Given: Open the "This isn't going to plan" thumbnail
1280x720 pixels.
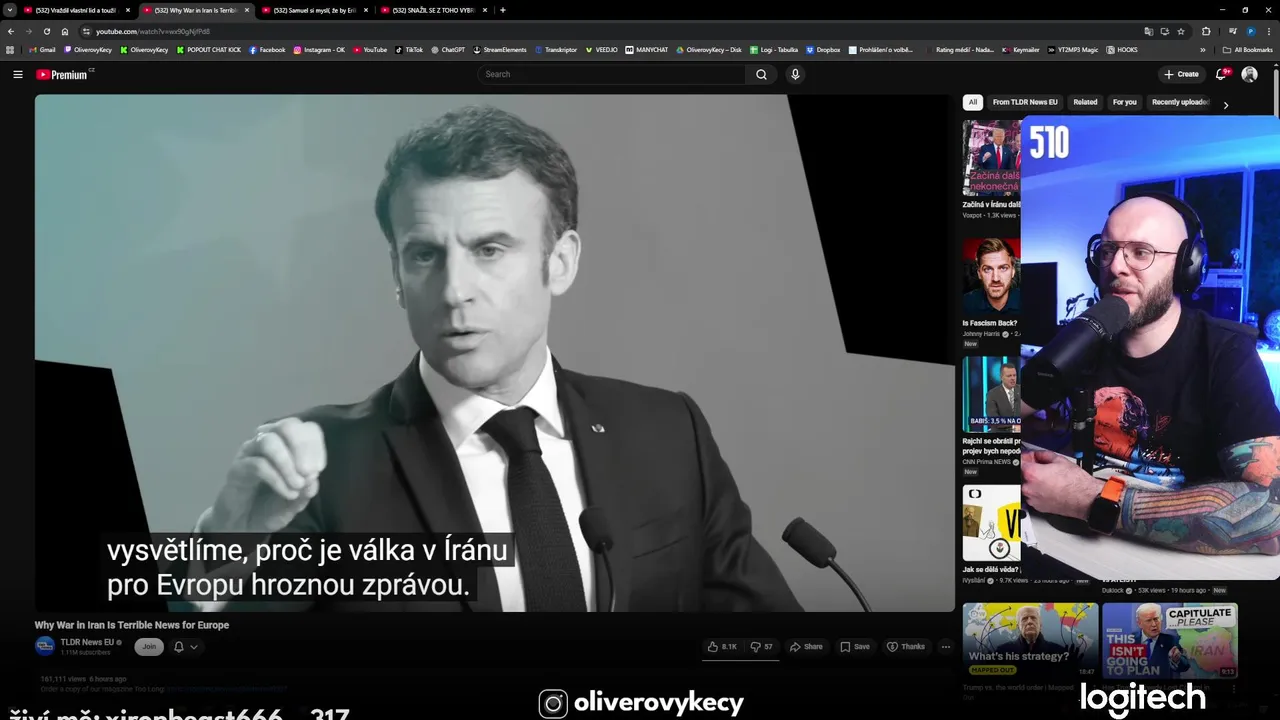Looking at the screenshot, I should click(1169, 640).
